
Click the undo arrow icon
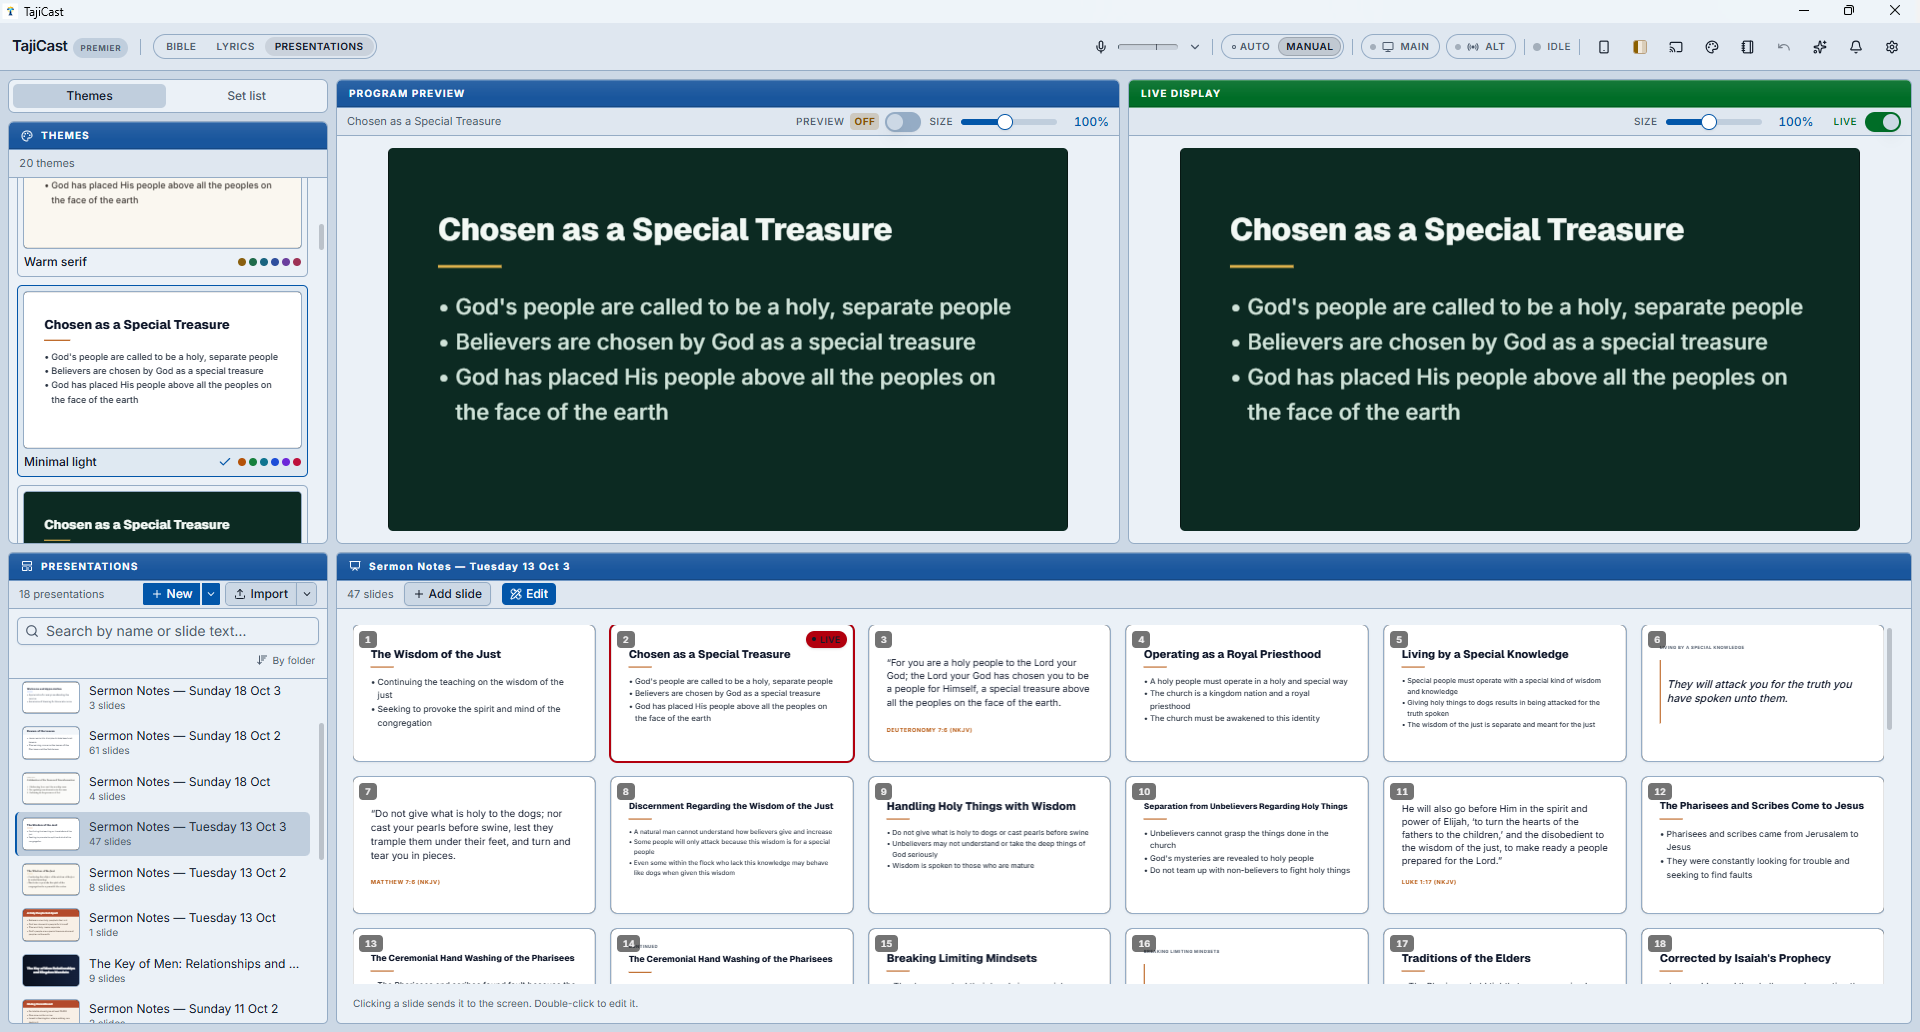pyautogui.click(x=1784, y=47)
